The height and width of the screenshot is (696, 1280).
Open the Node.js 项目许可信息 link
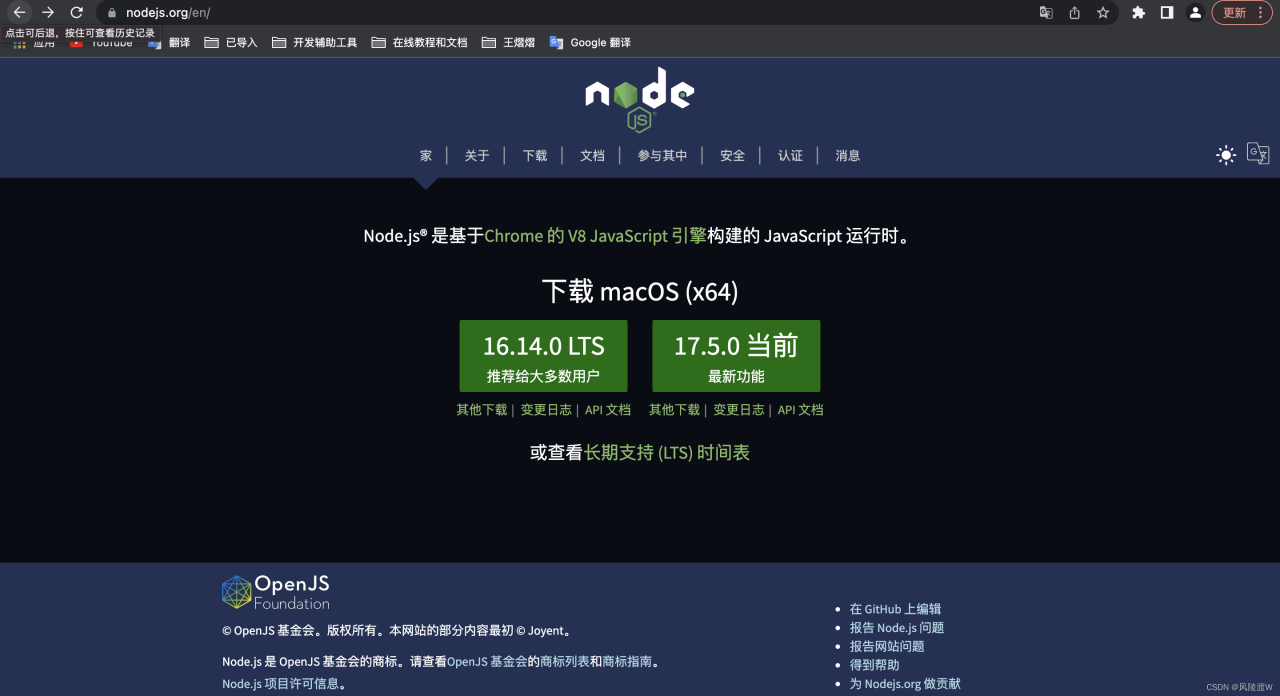[281, 684]
